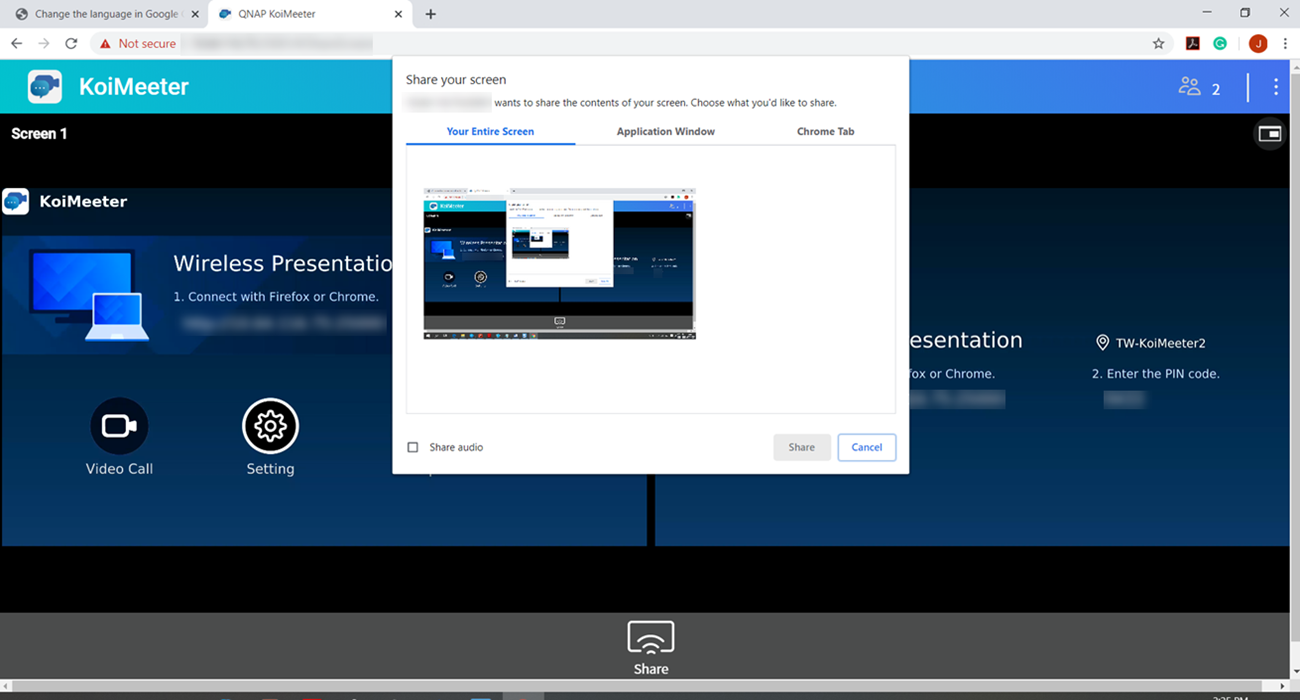Click the KoiMeeter logo in header
Screen dimensions: 1300x700
[x=45, y=87]
